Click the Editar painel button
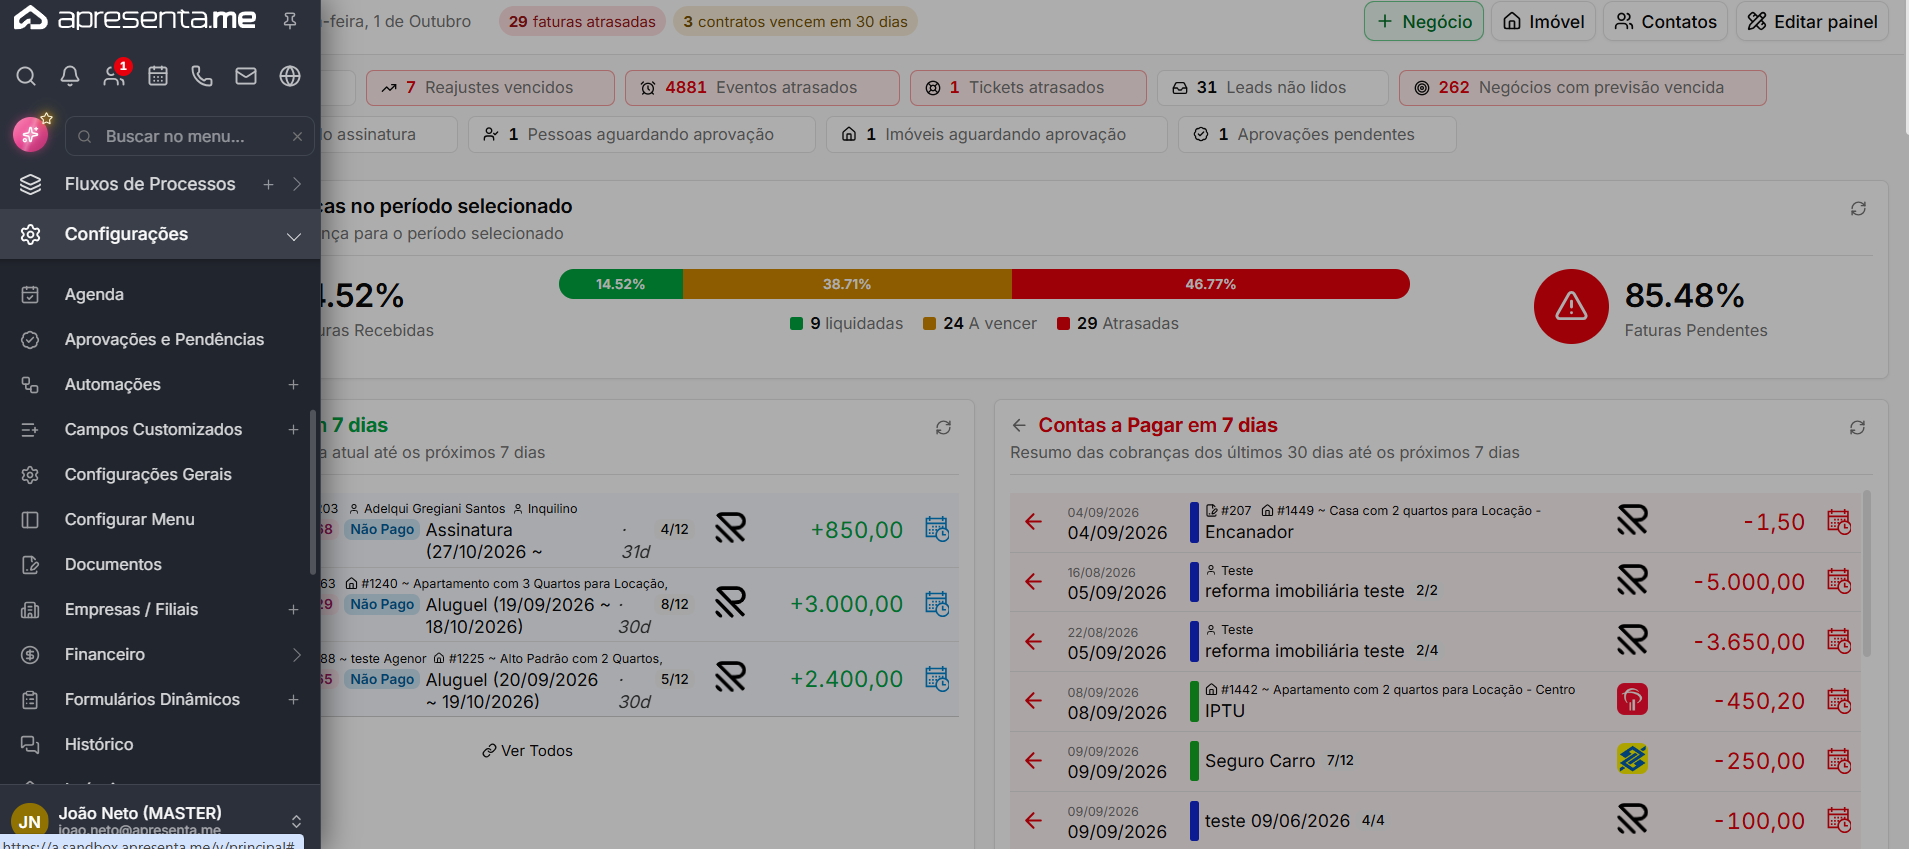Screen dimensions: 1909x849 1812,21
